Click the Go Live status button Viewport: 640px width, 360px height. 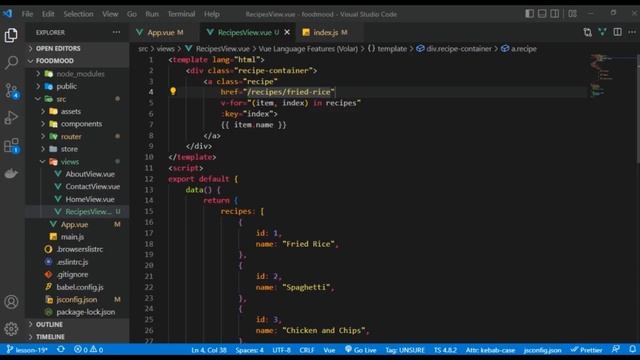click(360, 350)
